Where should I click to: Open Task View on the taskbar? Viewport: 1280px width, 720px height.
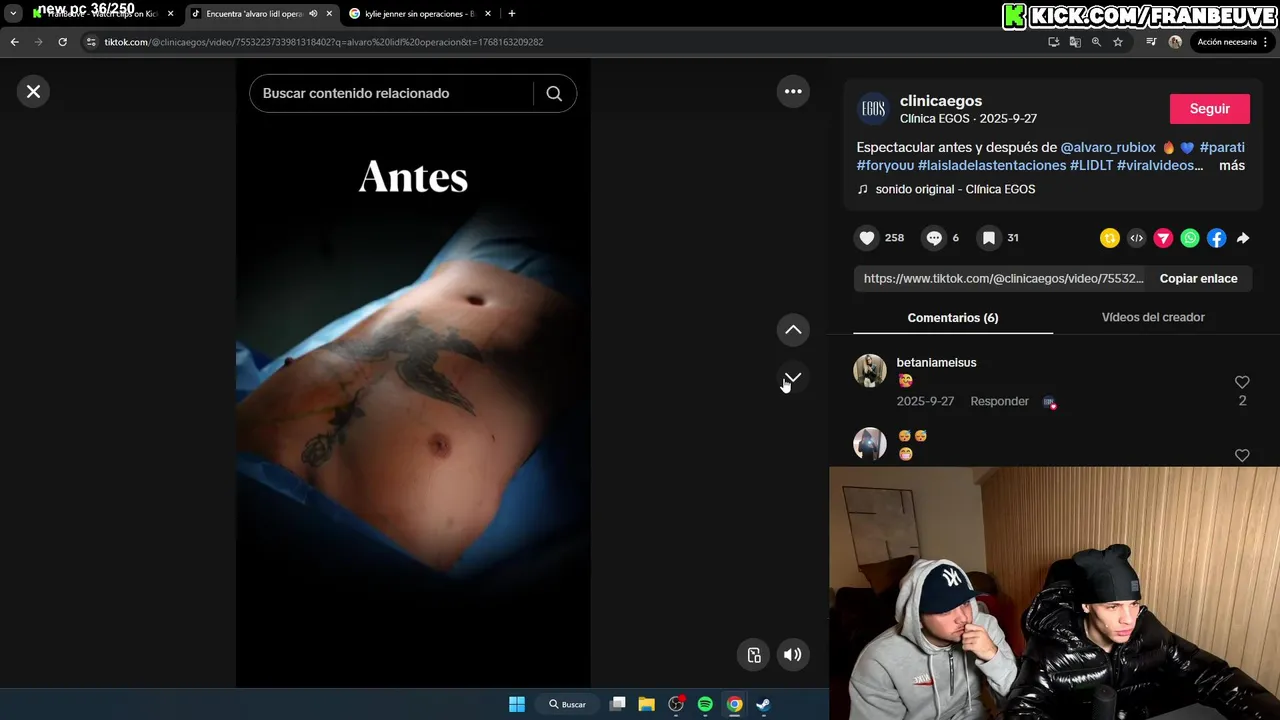[618, 704]
